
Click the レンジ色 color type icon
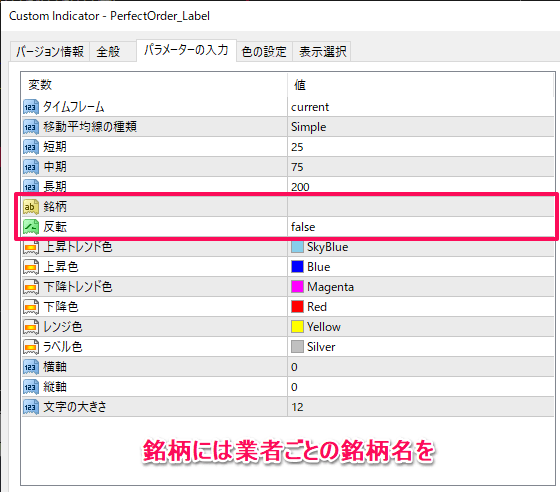[x=31, y=327]
